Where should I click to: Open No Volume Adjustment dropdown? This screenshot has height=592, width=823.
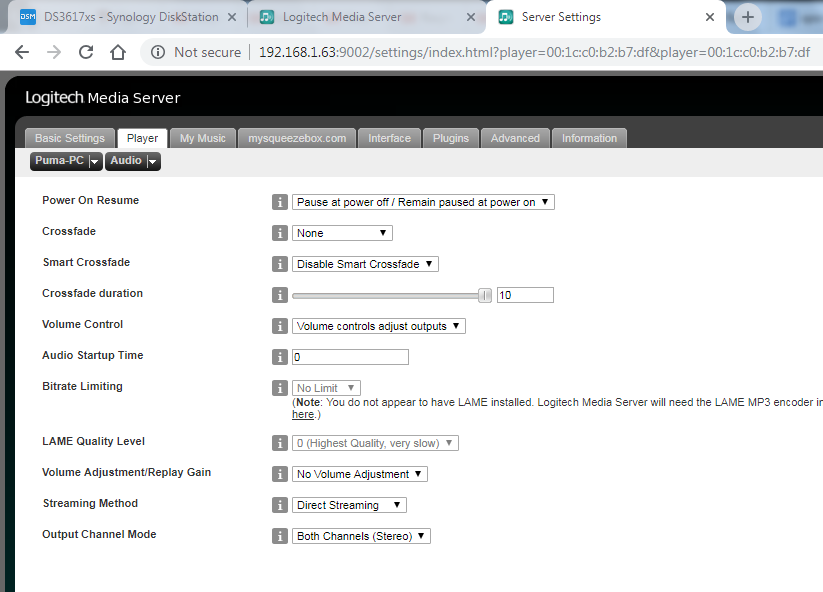tap(360, 474)
